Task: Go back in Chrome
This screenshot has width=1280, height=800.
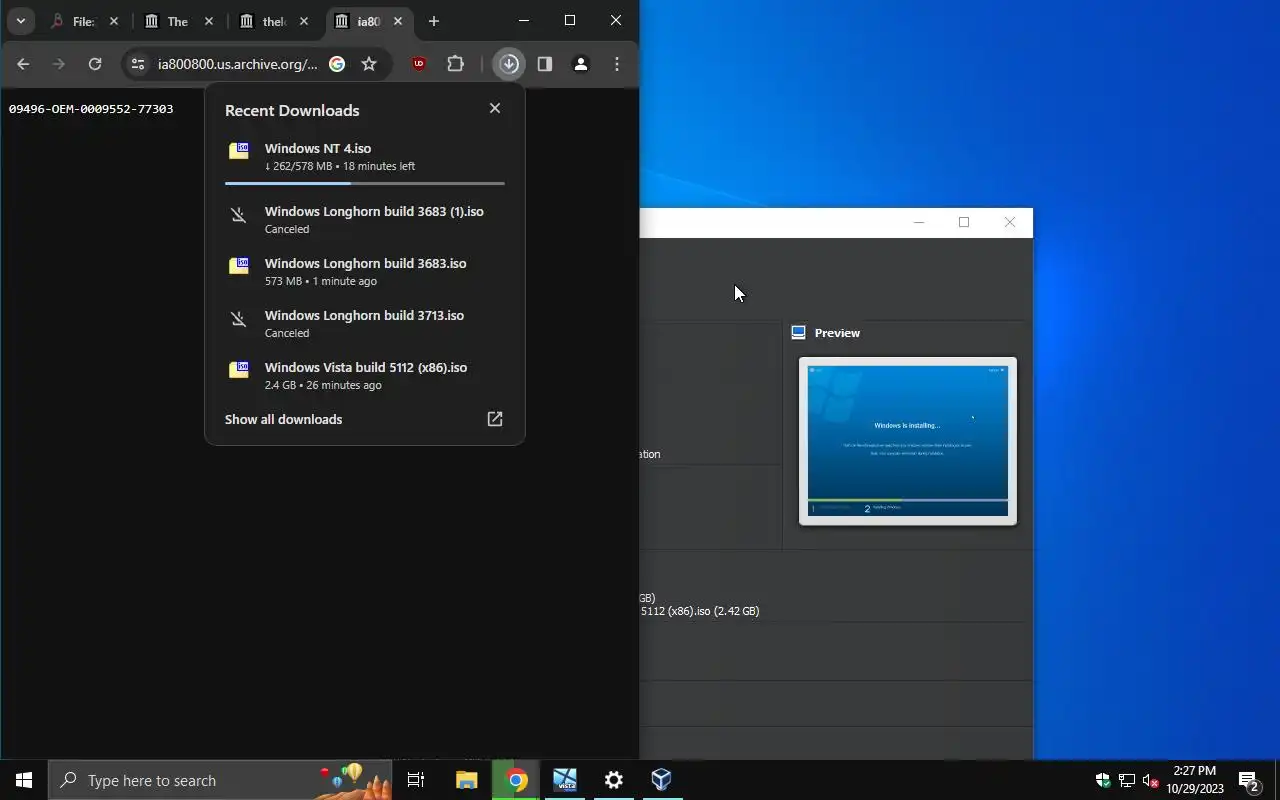Action: [23, 64]
